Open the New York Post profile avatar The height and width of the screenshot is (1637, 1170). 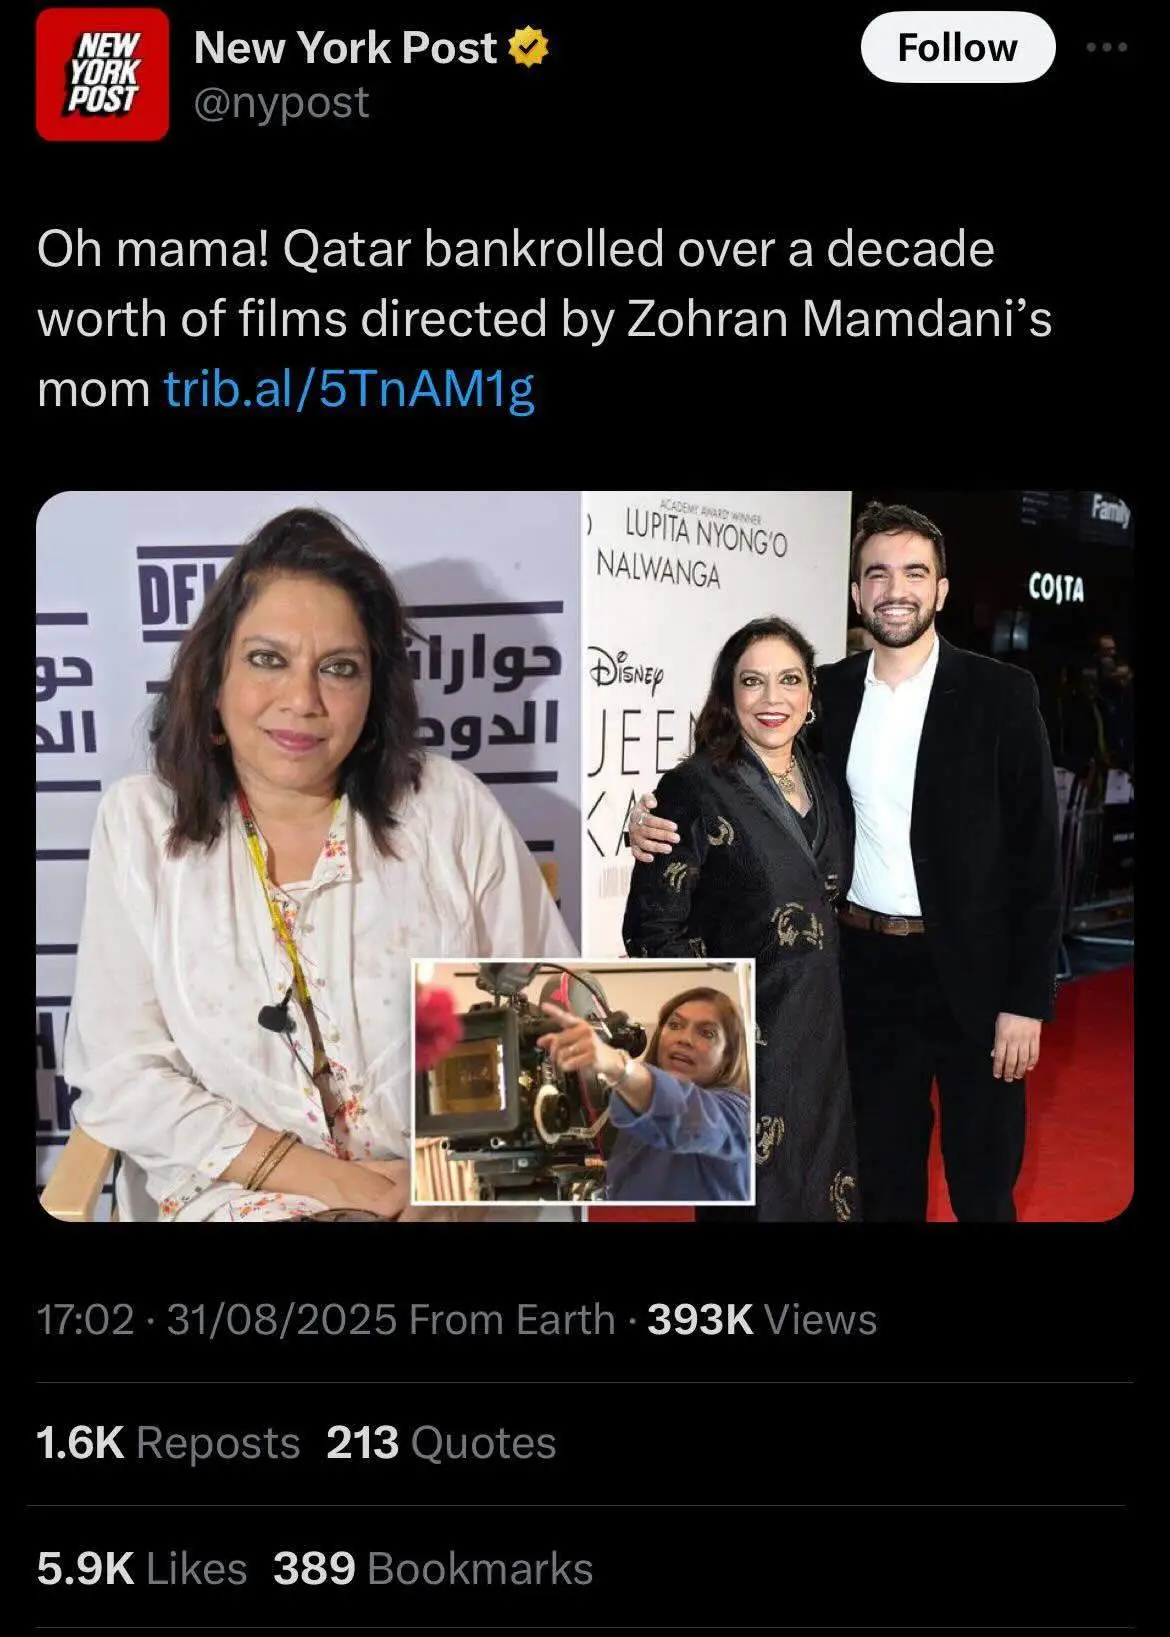[x=102, y=74]
